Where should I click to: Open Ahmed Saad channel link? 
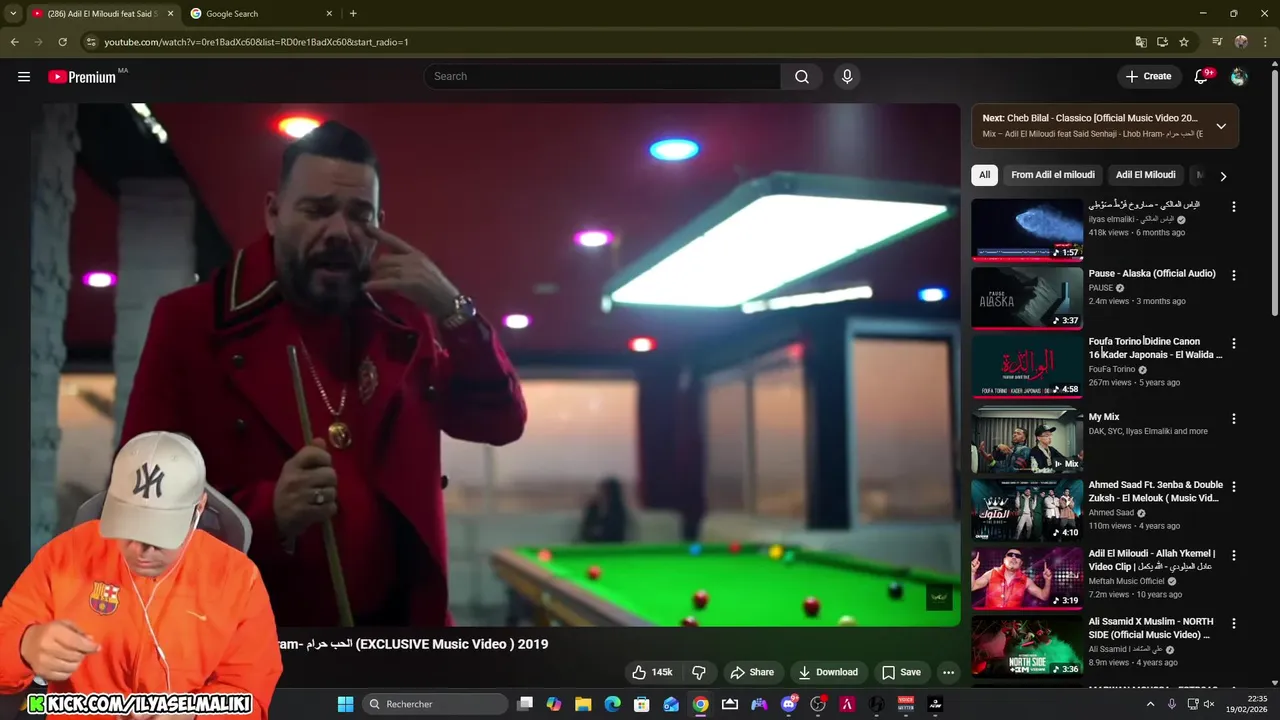click(1111, 513)
